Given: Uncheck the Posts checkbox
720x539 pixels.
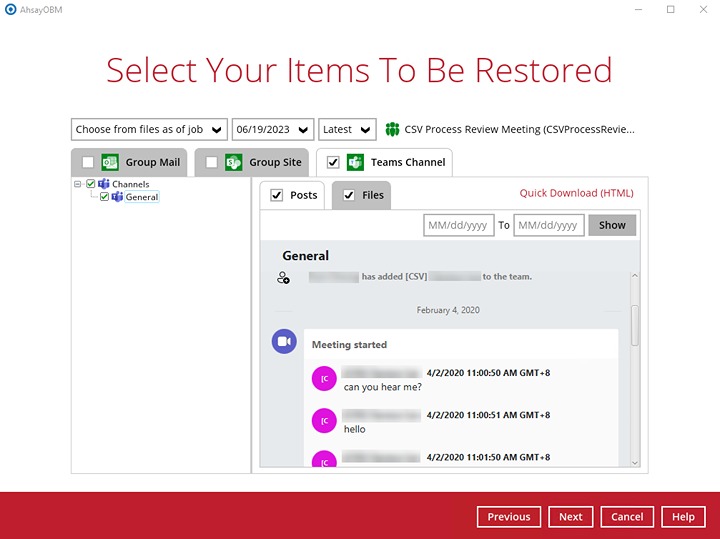Looking at the screenshot, I should tap(277, 195).
